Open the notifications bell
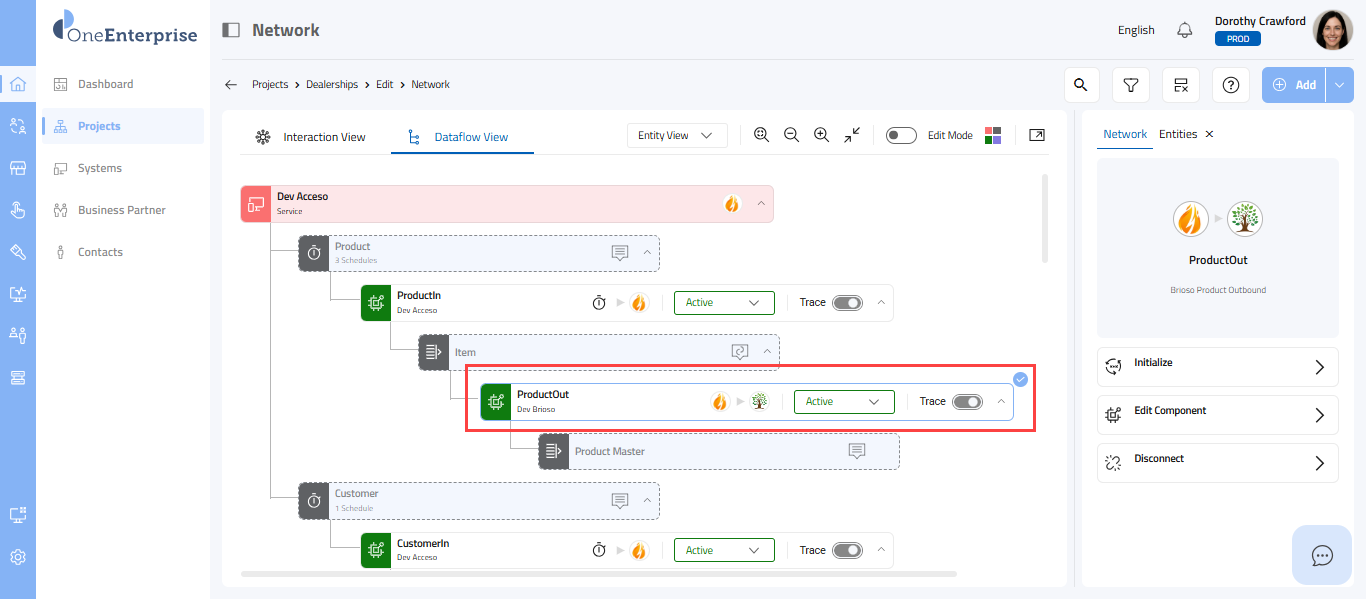This screenshot has height=599, width=1366. click(x=1185, y=30)
